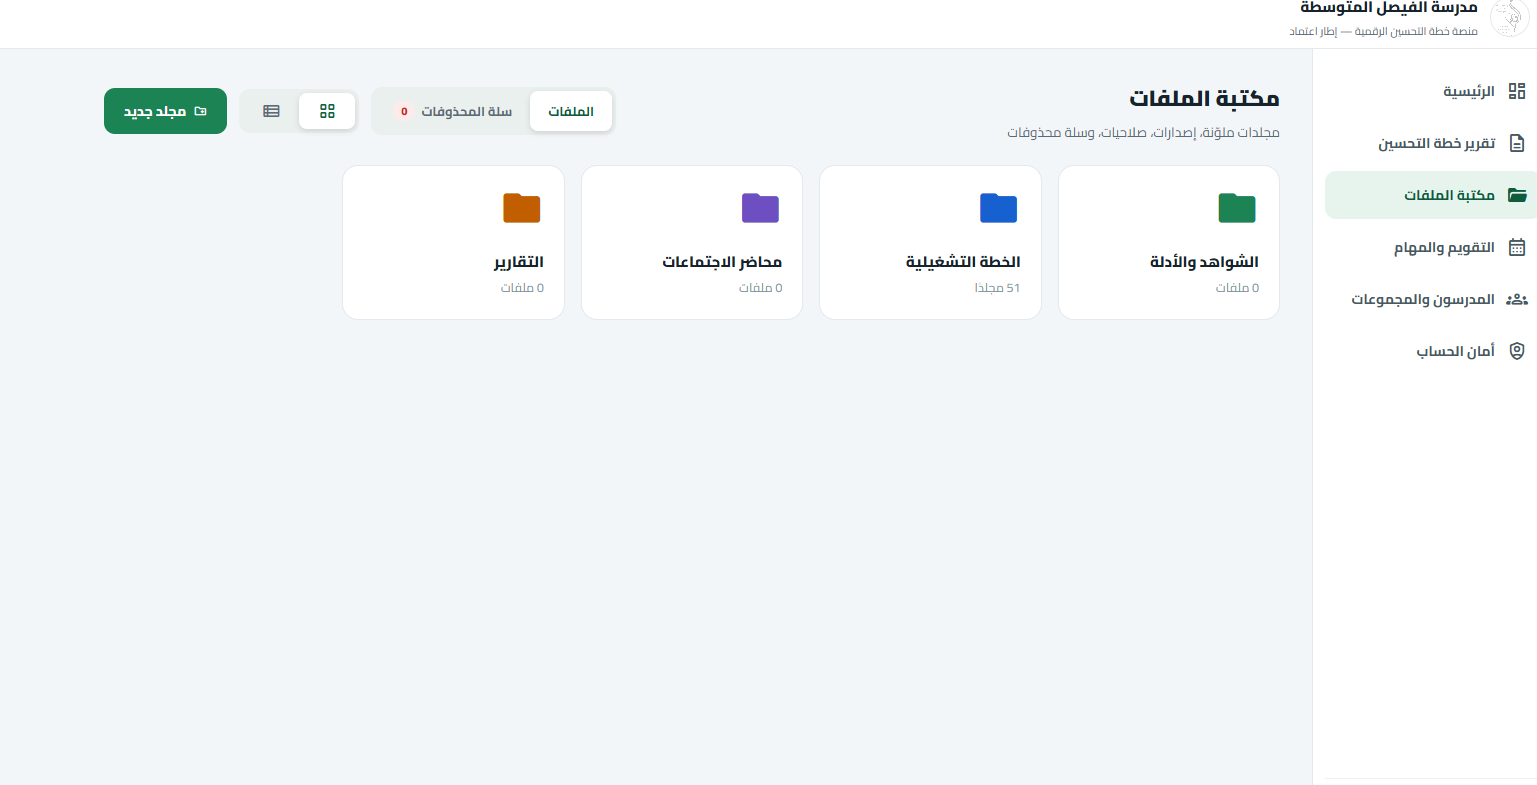This screenshot has height=785, width=1537.
Task: Click the red 0 badge on سلة المحذوفات
Action: pyautogui.click(x=404, y=111)
